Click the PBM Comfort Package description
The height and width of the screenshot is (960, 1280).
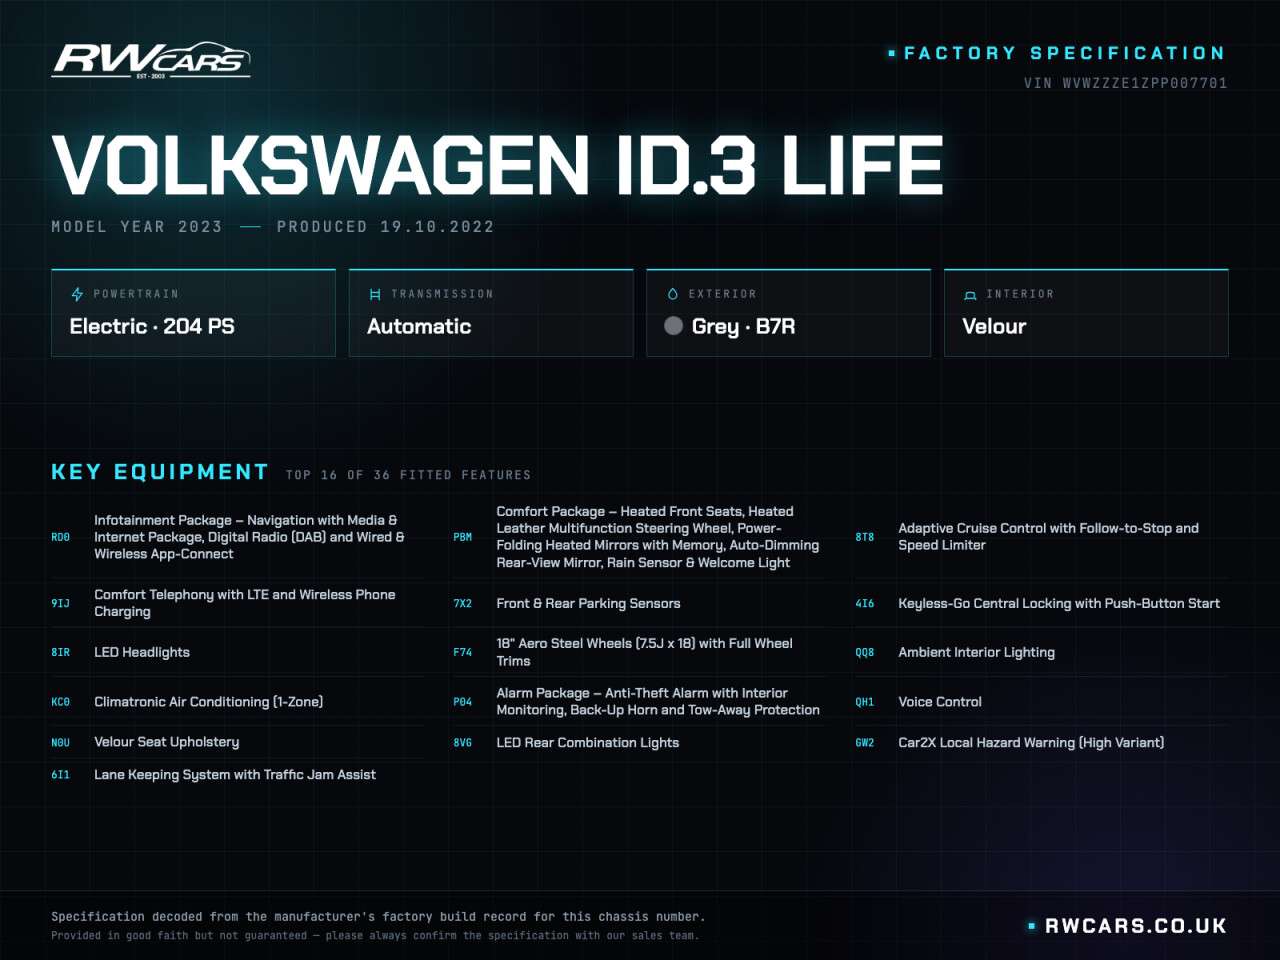[658, 537]
